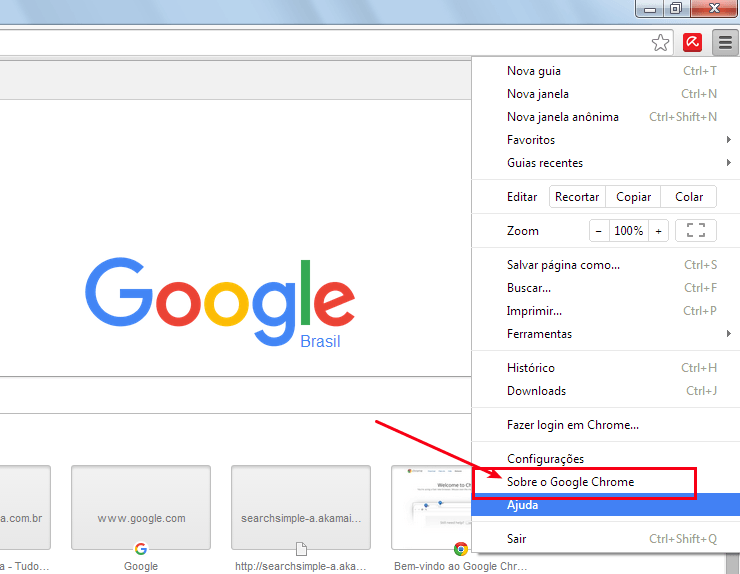This screenshot has height=574, width=740.
Task: Click the Google Brasil logo
Action: tap(220, 302)
